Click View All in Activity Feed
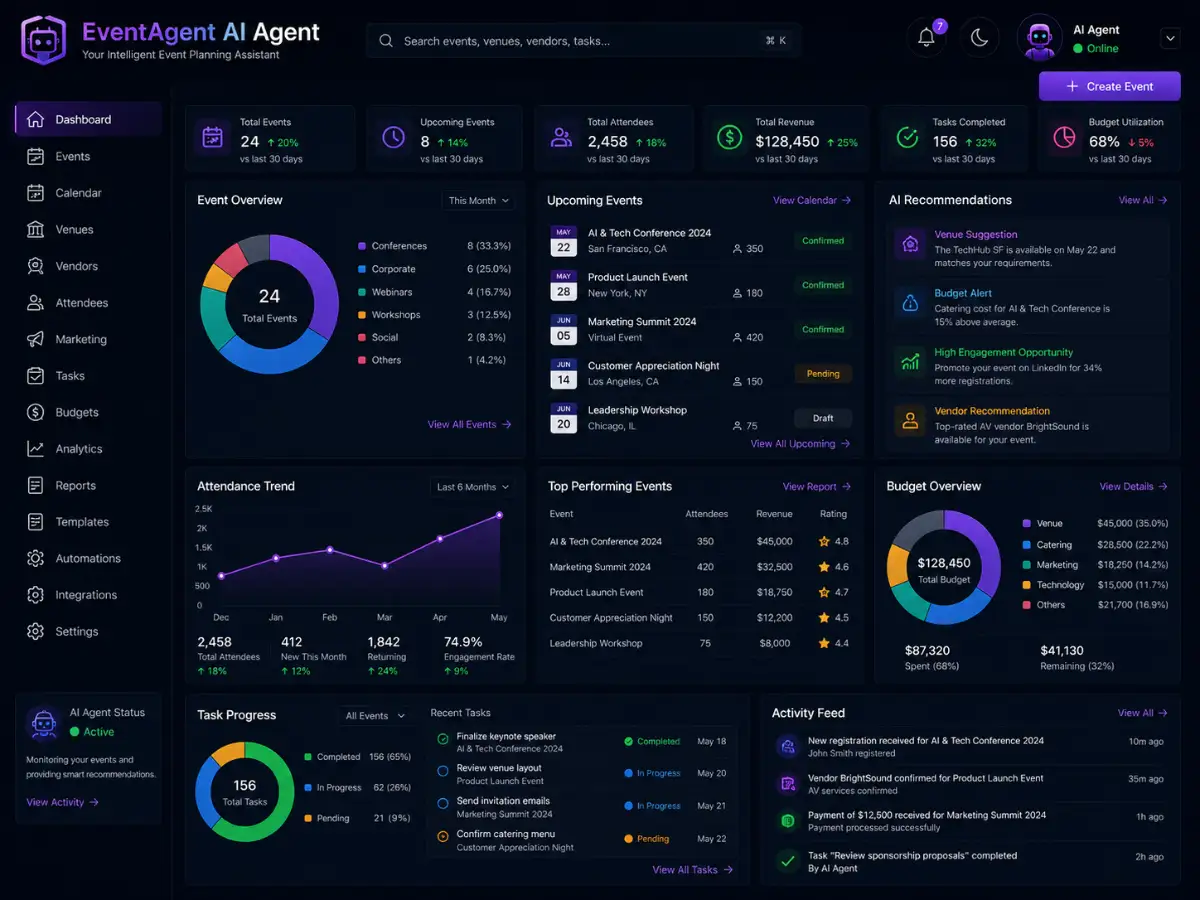Viewport: 1200px width, 900px height. (x=1143, y=713)
